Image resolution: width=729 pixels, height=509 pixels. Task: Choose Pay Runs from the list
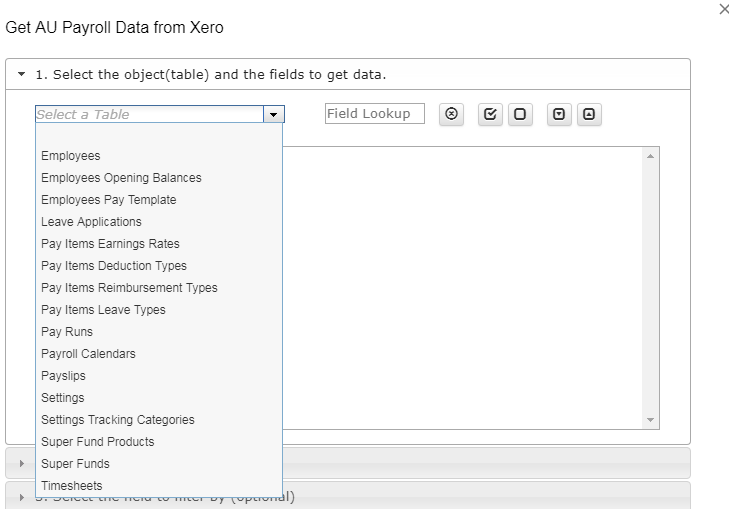pos(67,332)
